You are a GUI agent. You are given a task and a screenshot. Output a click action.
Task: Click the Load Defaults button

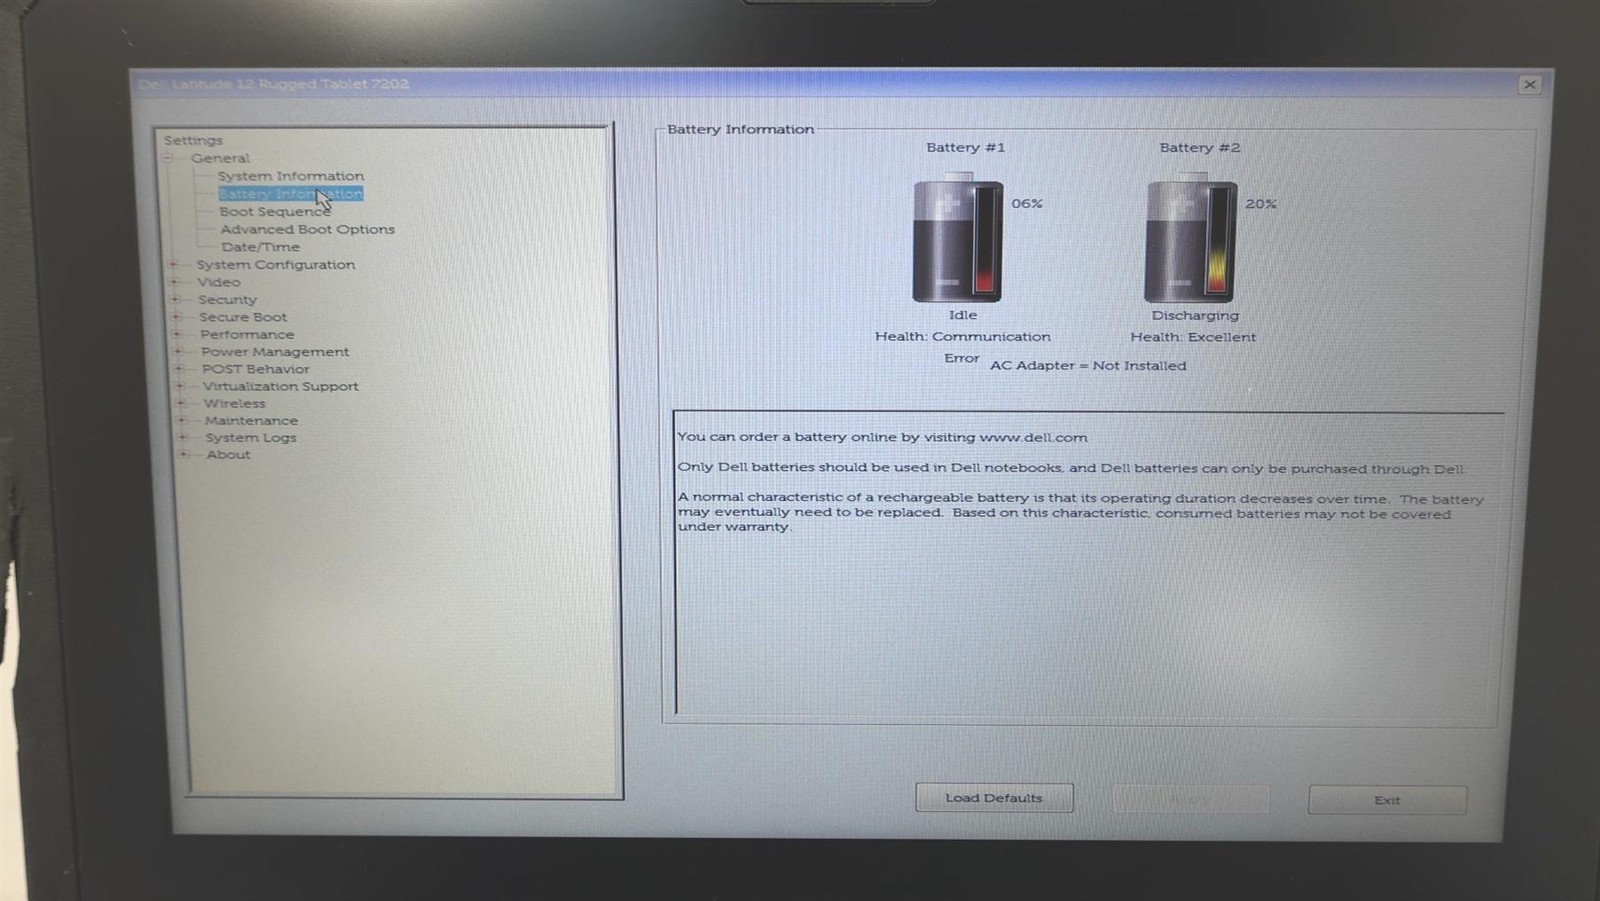coord(994,798)
